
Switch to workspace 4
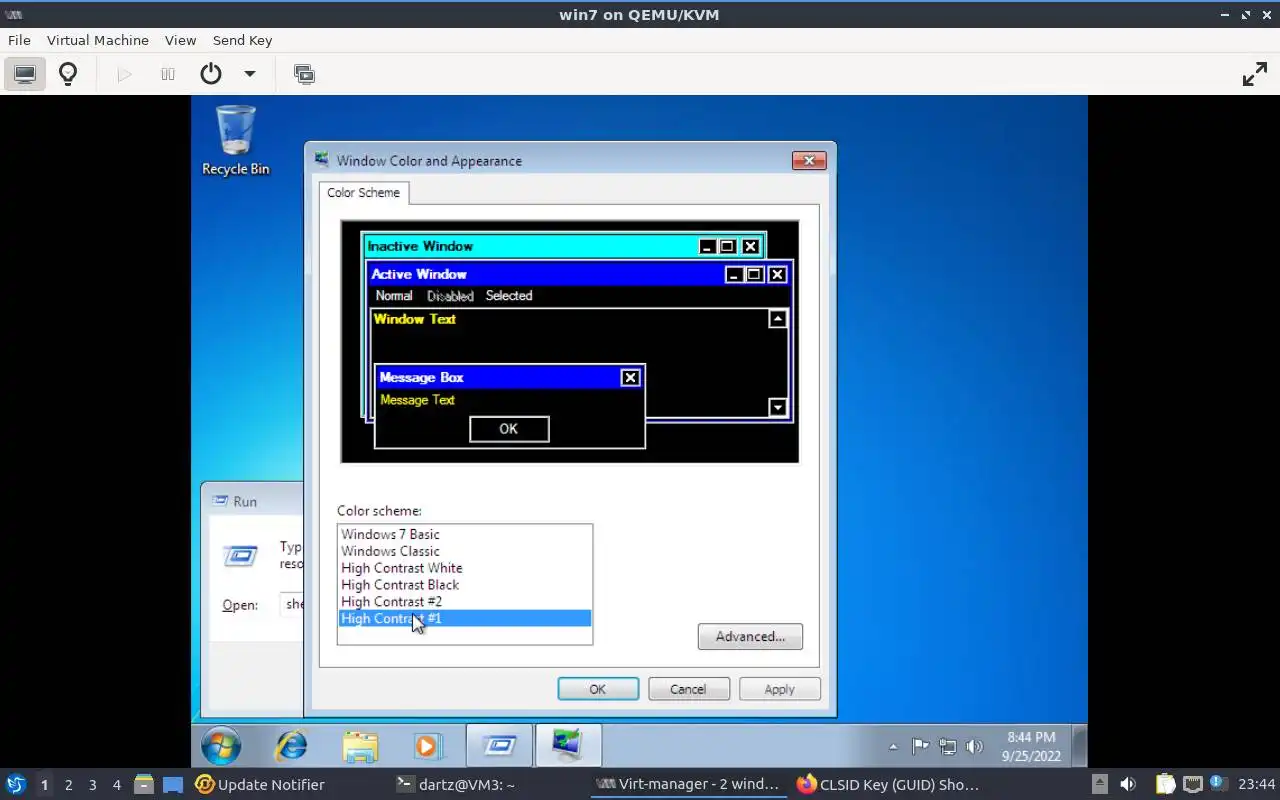point(116,785)
